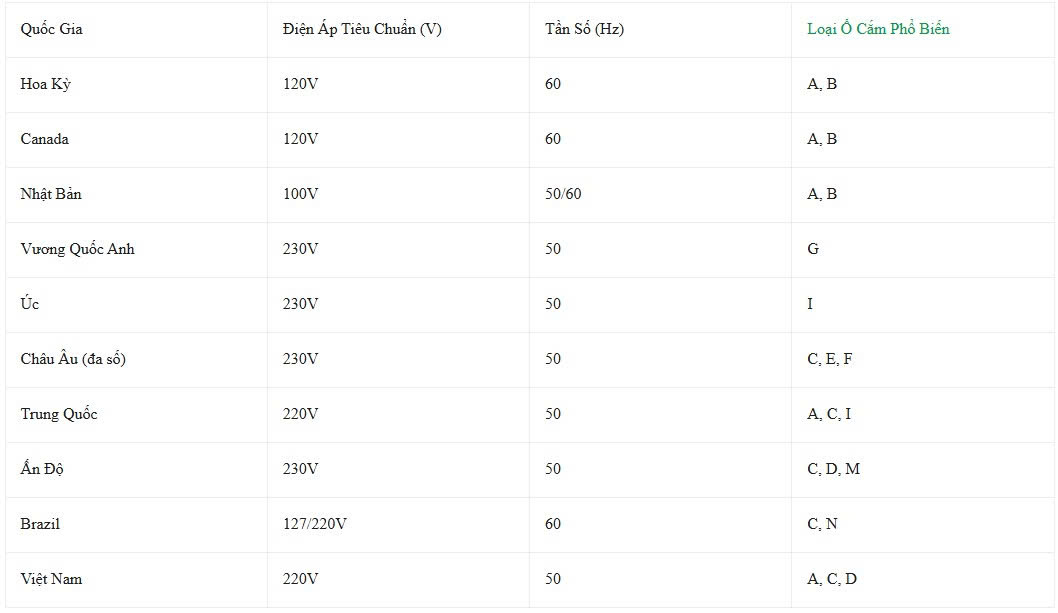Click the 'A, C, D' socket cell for Việt Nam

832,579
